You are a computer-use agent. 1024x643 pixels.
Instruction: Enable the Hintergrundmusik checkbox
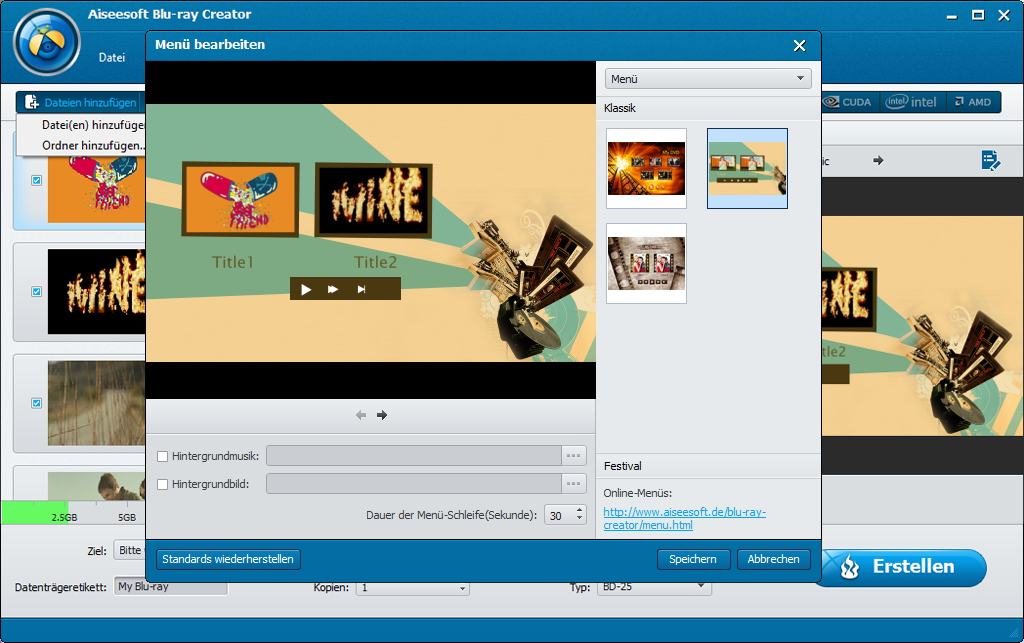pyautogui.click(x=162, y=455)
